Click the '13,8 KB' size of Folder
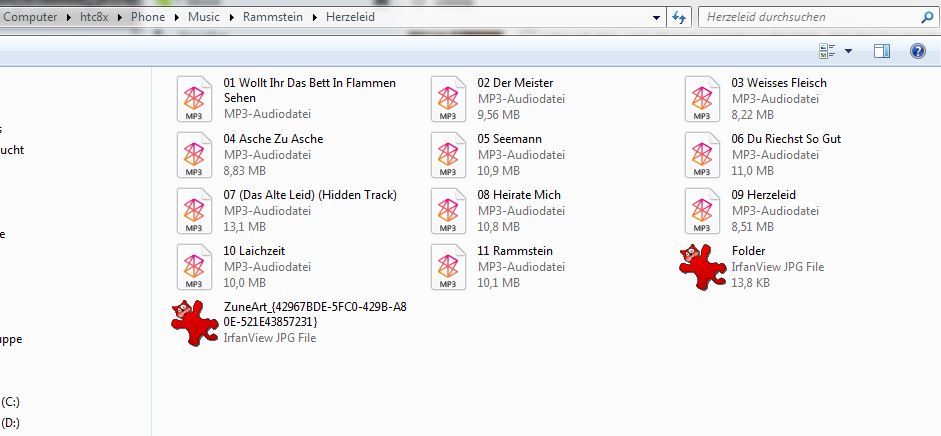The width and height of the screenshot is (941, 436). coord(750,282)
